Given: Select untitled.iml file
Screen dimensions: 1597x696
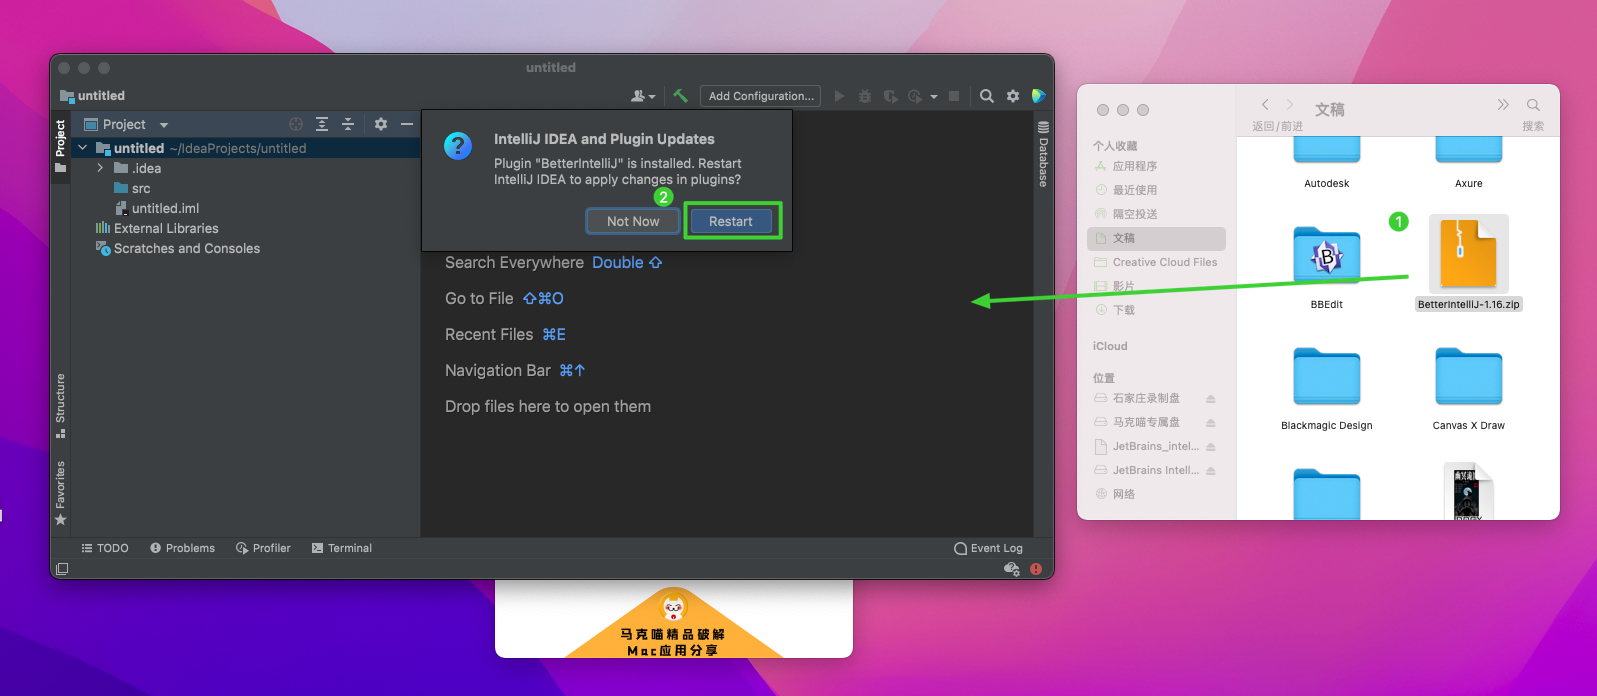Looking at the screenshot, I should (157, 208).
